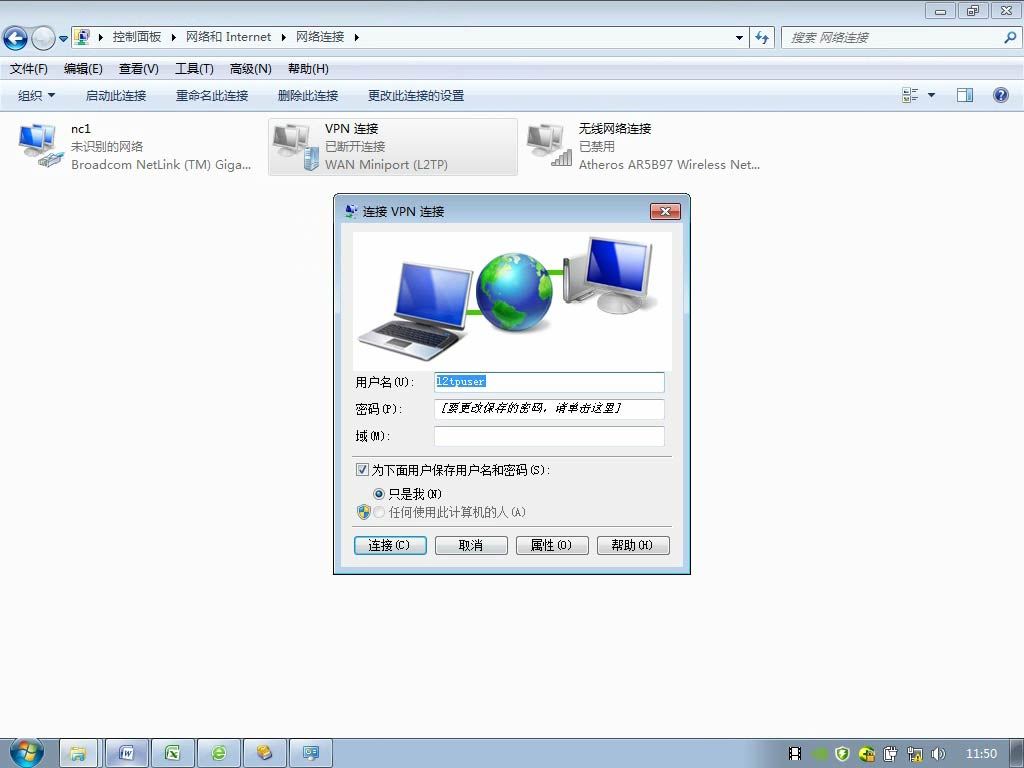
Task: Click the 用户名 input field
Action: click(x=549, y=382)
